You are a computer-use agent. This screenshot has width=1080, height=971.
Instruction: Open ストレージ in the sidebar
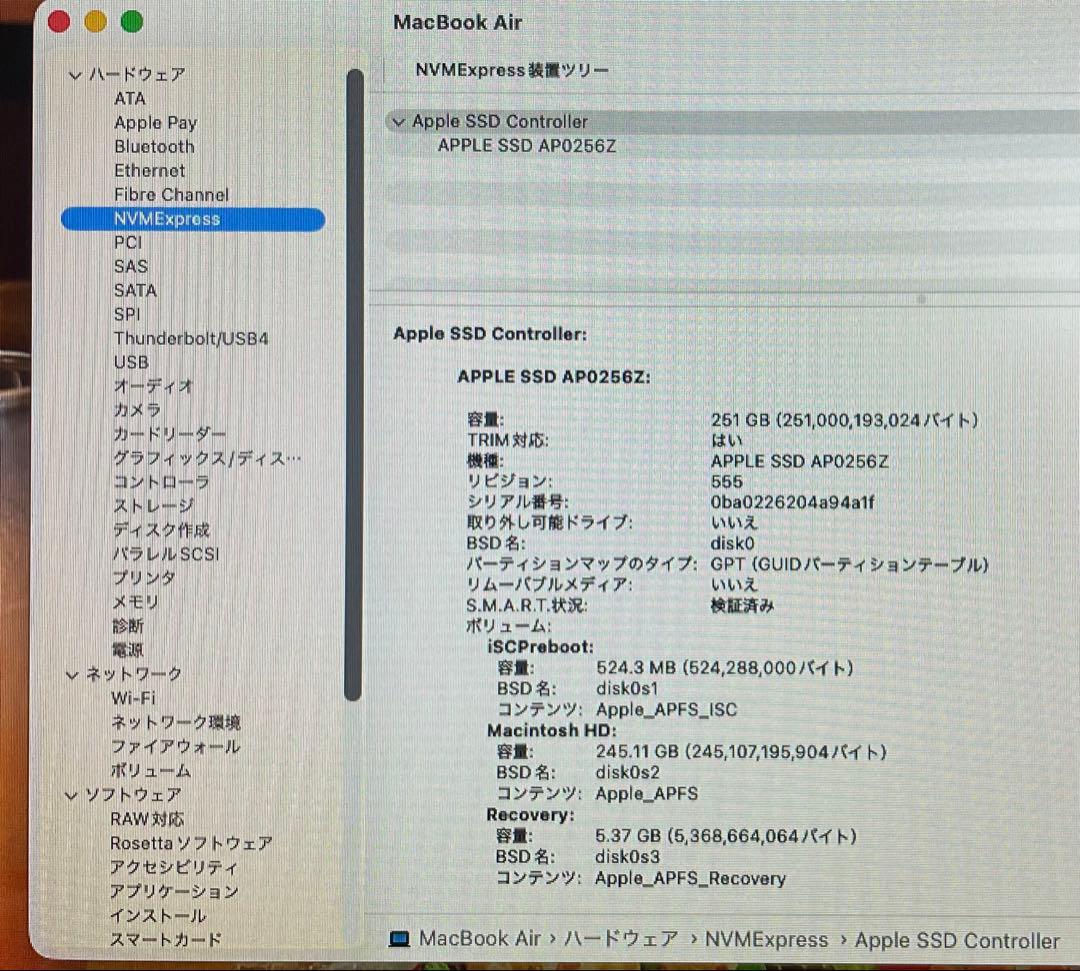153,506
